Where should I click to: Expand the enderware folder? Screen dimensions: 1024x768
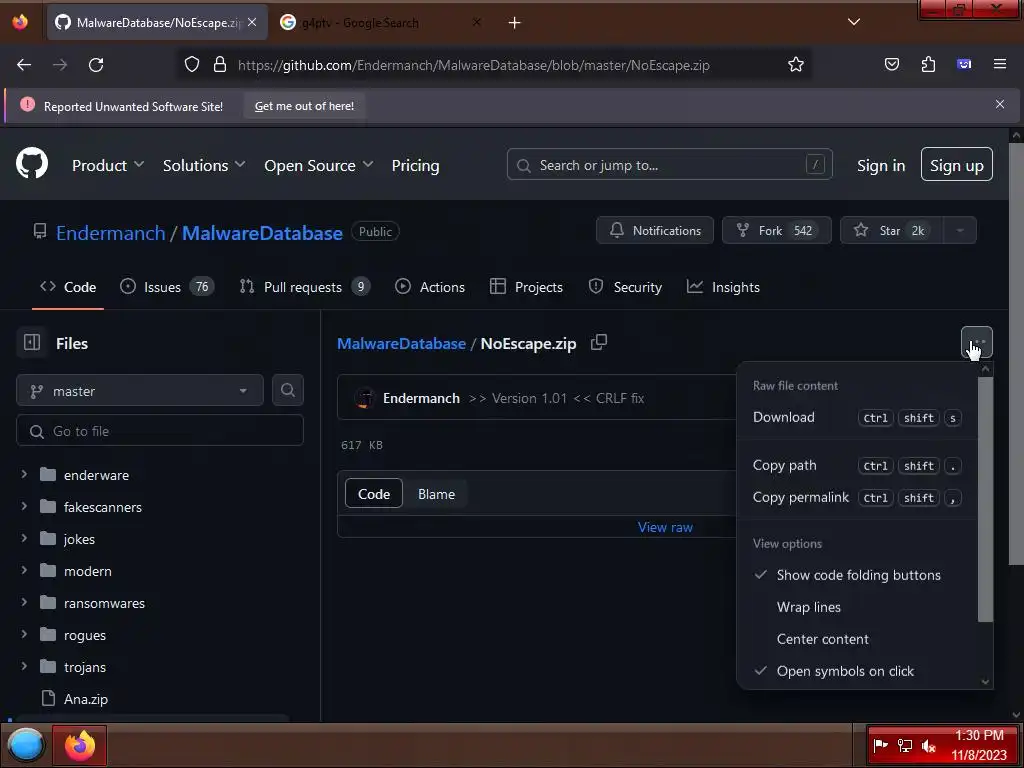(x=24, y=475)
